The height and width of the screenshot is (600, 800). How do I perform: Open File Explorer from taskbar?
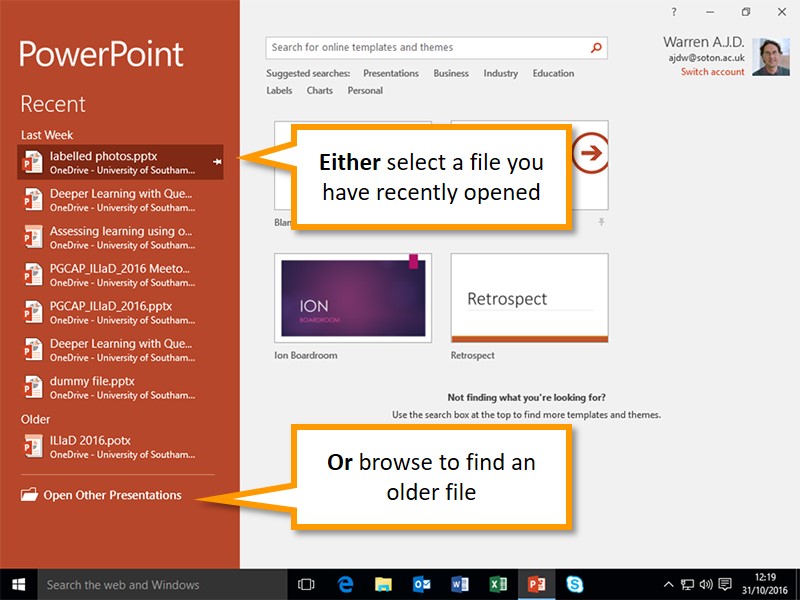383,584
